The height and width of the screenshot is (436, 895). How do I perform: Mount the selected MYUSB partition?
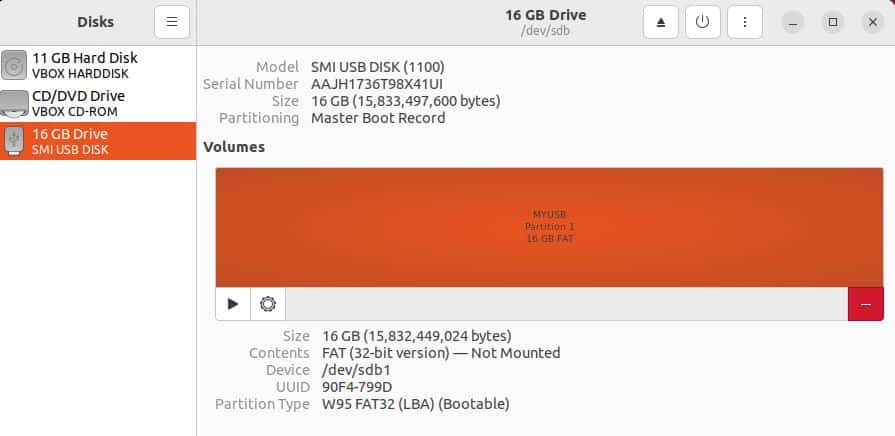tap(233, 304)
